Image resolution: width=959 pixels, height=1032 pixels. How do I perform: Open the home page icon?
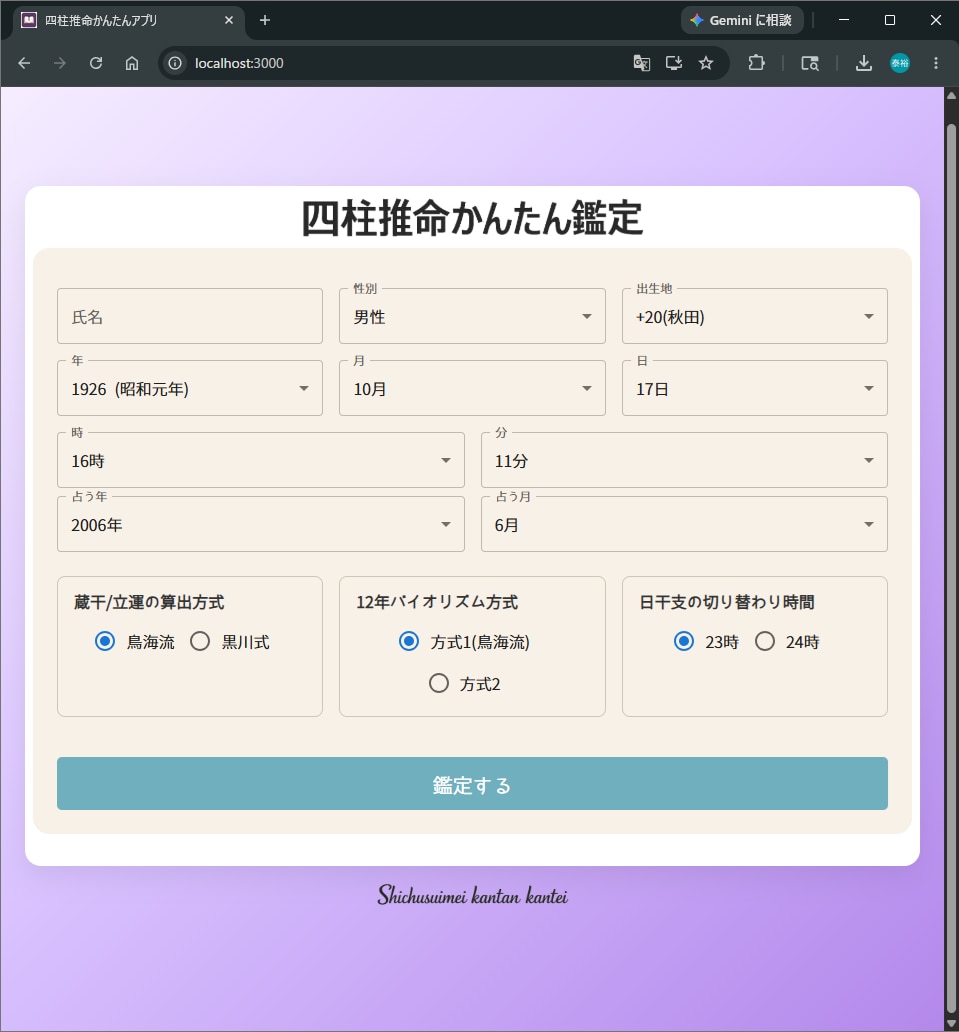click(132, 63)
